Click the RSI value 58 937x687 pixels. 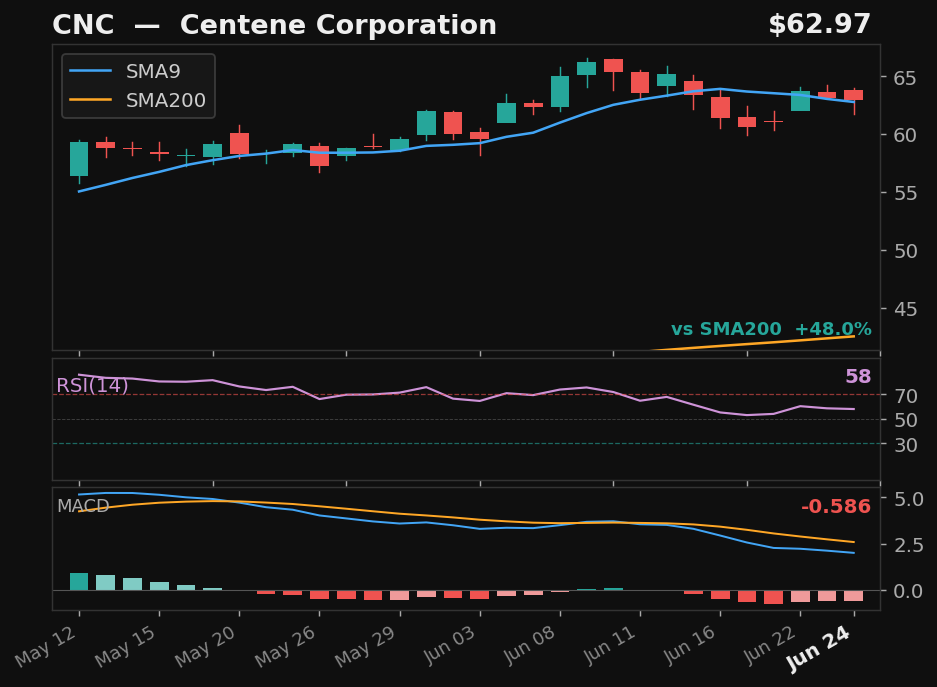coord(858,376)
